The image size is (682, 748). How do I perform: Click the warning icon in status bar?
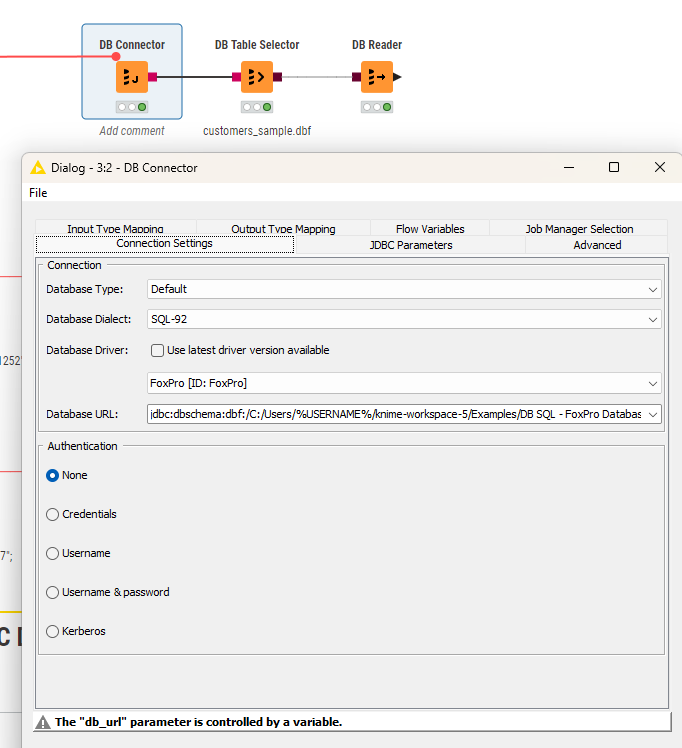(43, 722)
